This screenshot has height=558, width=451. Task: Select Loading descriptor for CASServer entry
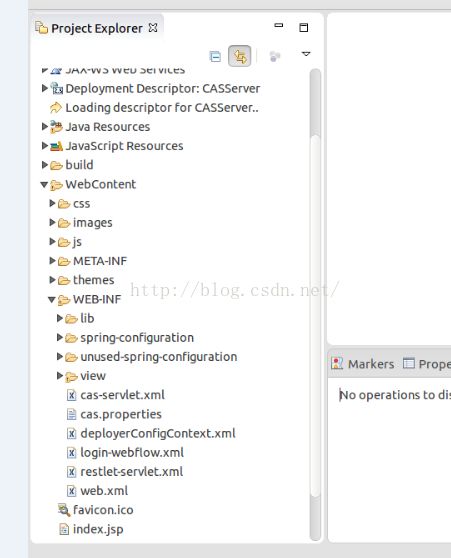(162, 107)
